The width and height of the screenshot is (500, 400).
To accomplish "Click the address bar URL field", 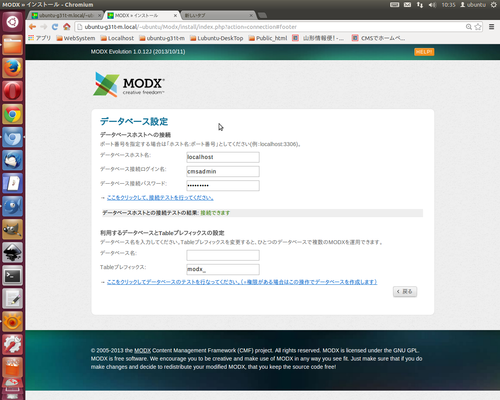I will coord(270,27).
